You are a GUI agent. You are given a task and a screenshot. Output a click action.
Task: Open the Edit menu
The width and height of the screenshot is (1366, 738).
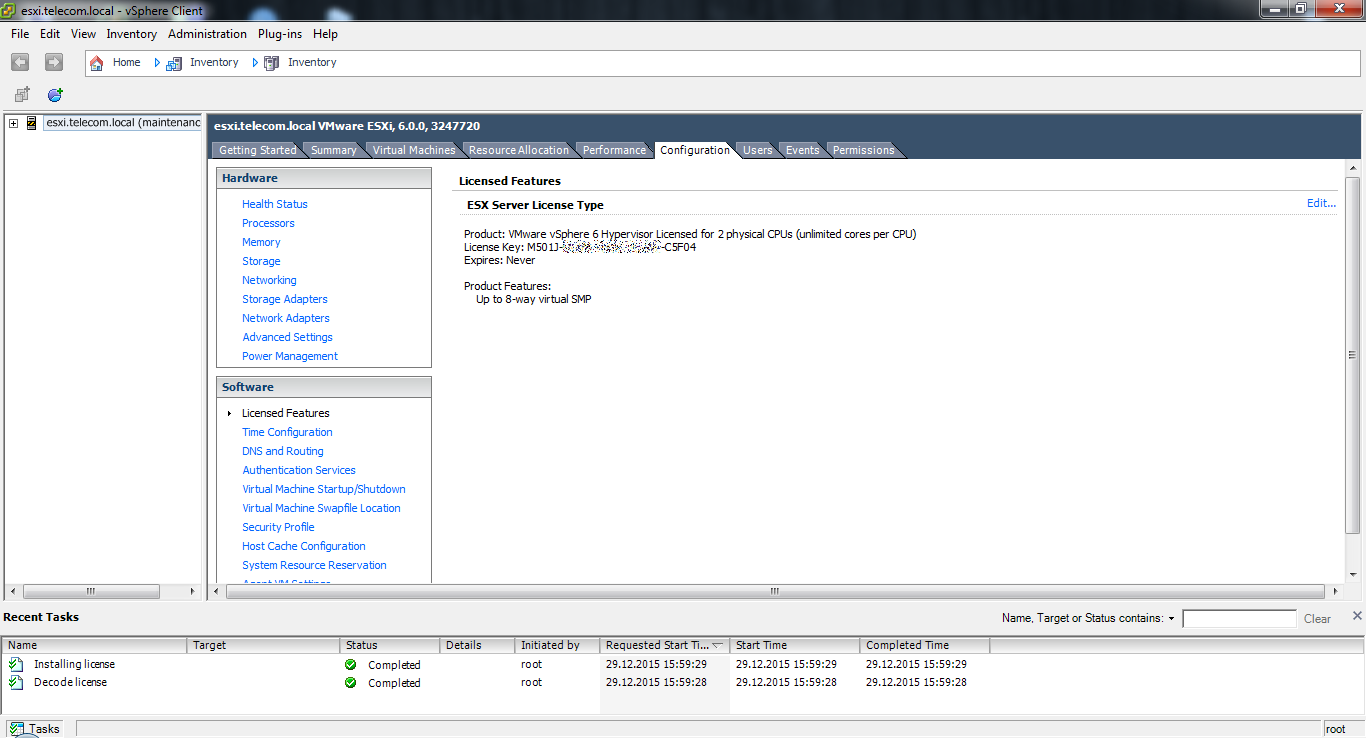tap(50, 34)
